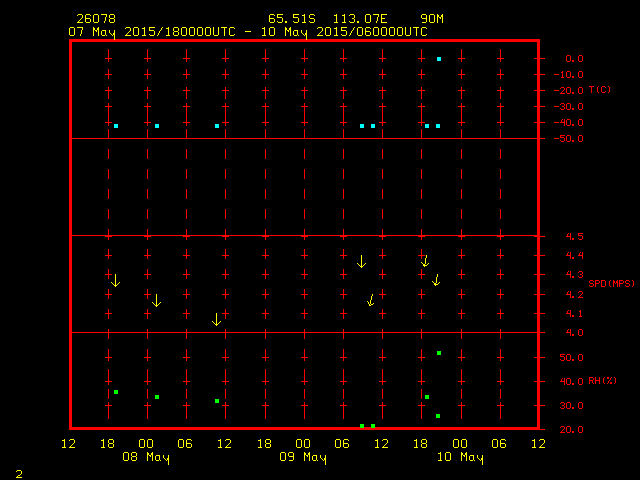Click the rightmost yellow wind arrow
Screen dimensions: 640x480
click(436, 280)
